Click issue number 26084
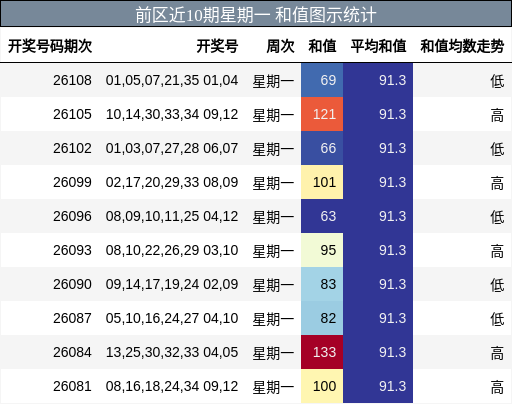512x404 pixels. point(72,352)
